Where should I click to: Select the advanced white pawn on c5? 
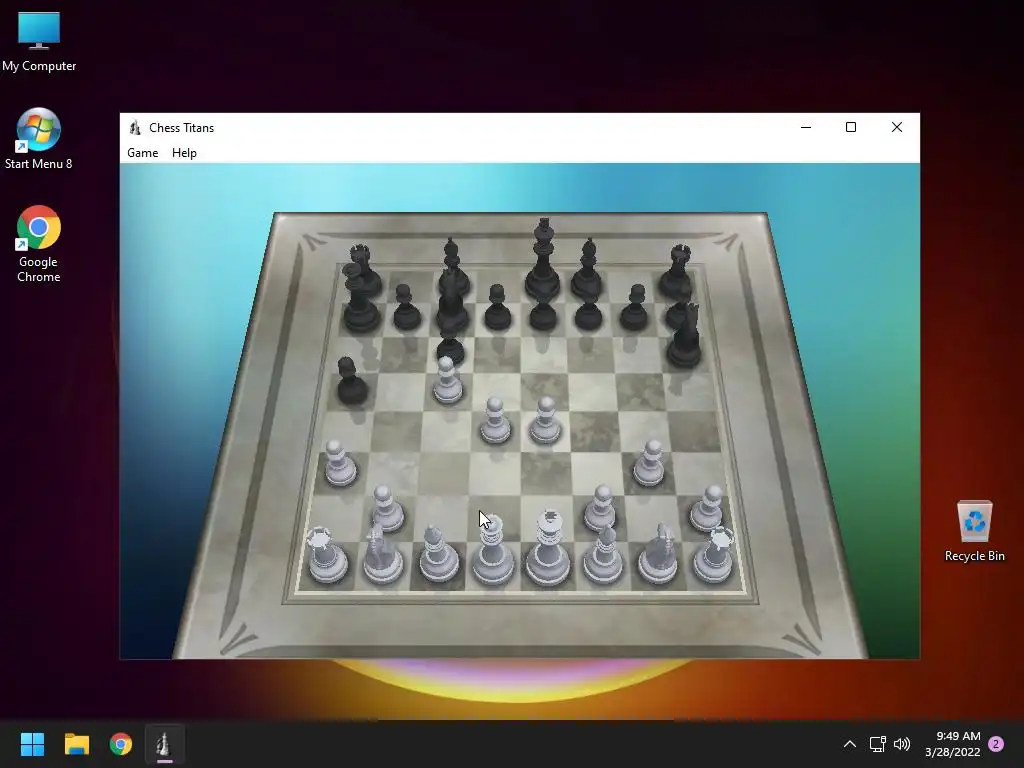(x=447, y=380)
